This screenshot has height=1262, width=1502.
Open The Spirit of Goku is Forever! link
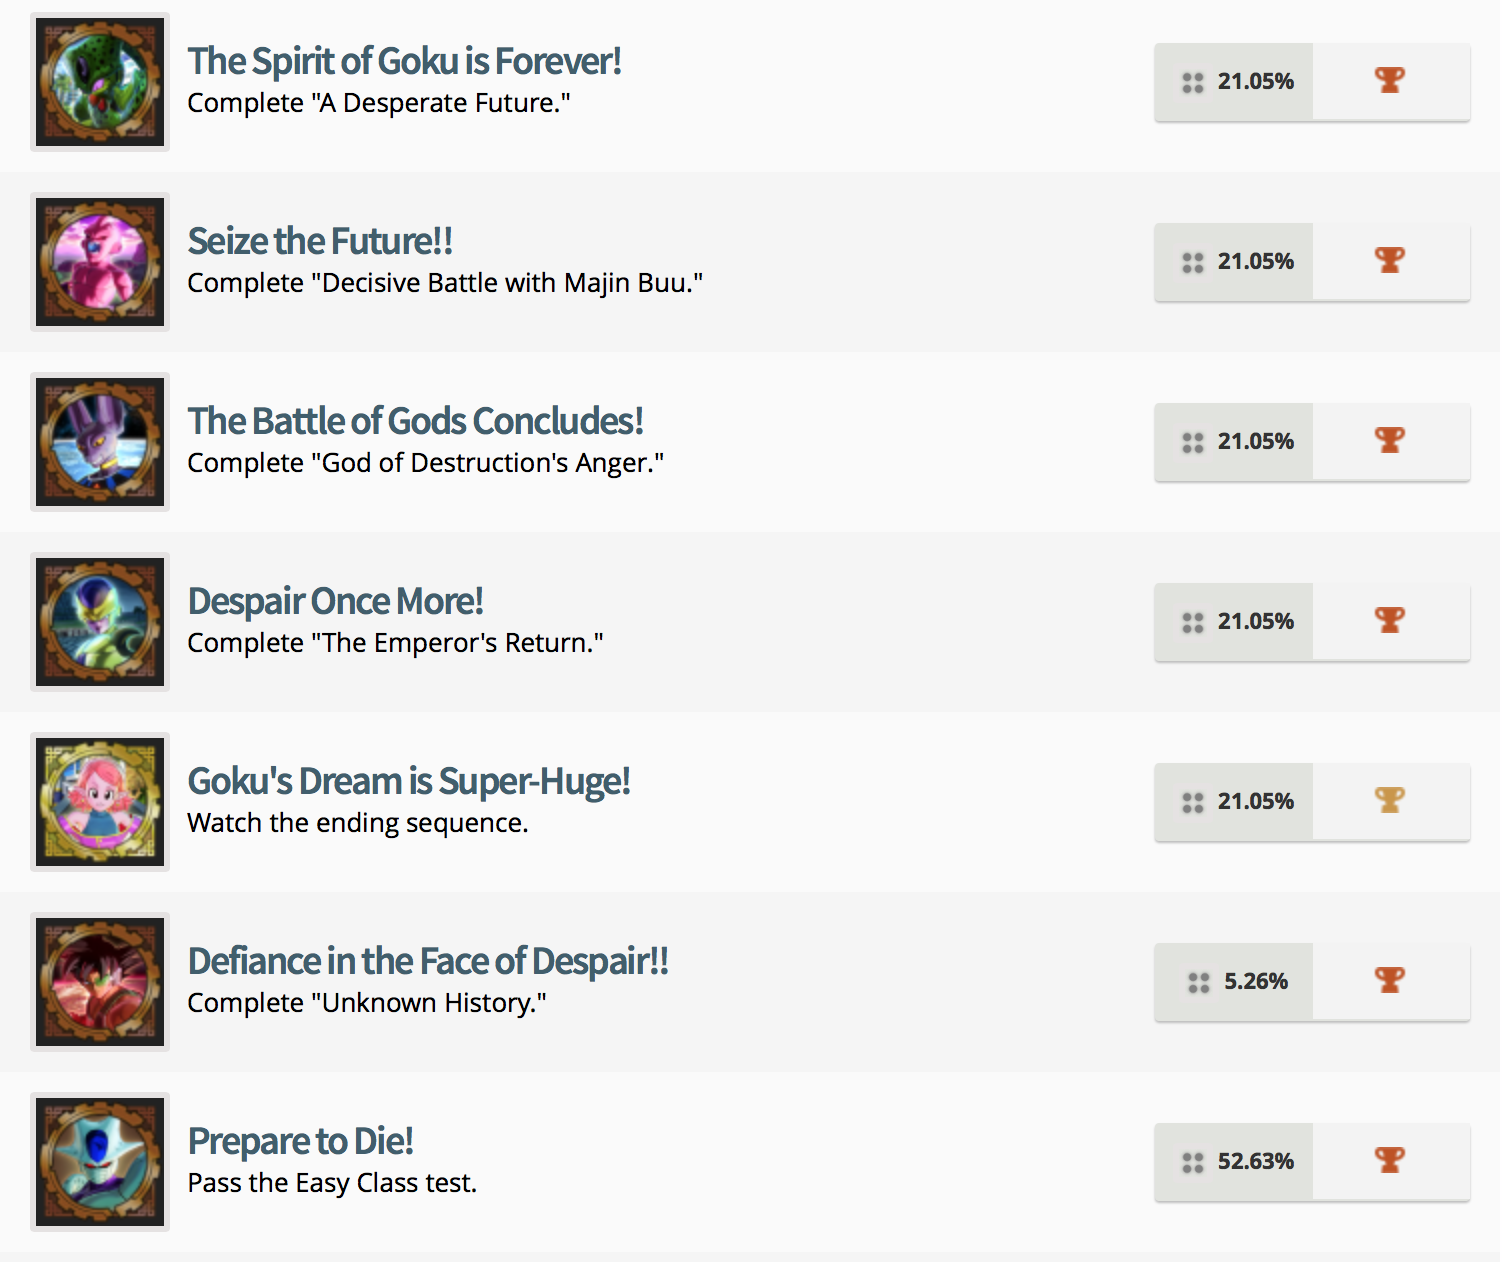404,61
